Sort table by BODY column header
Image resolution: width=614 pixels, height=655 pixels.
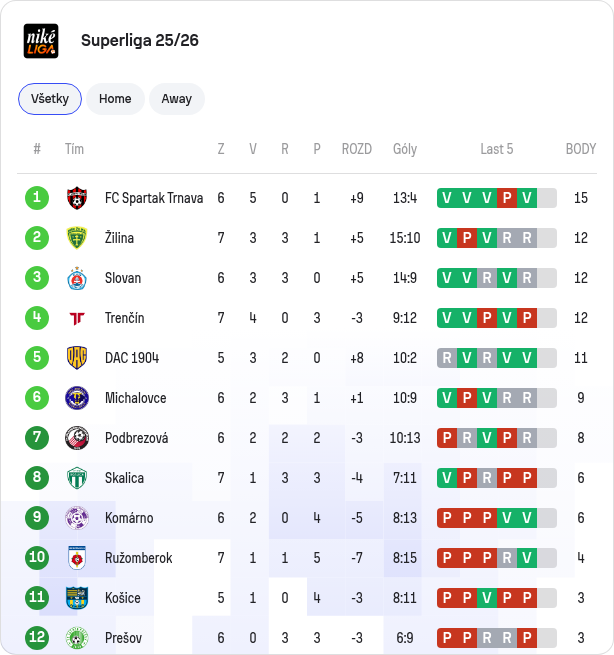[x=581, y=149]
